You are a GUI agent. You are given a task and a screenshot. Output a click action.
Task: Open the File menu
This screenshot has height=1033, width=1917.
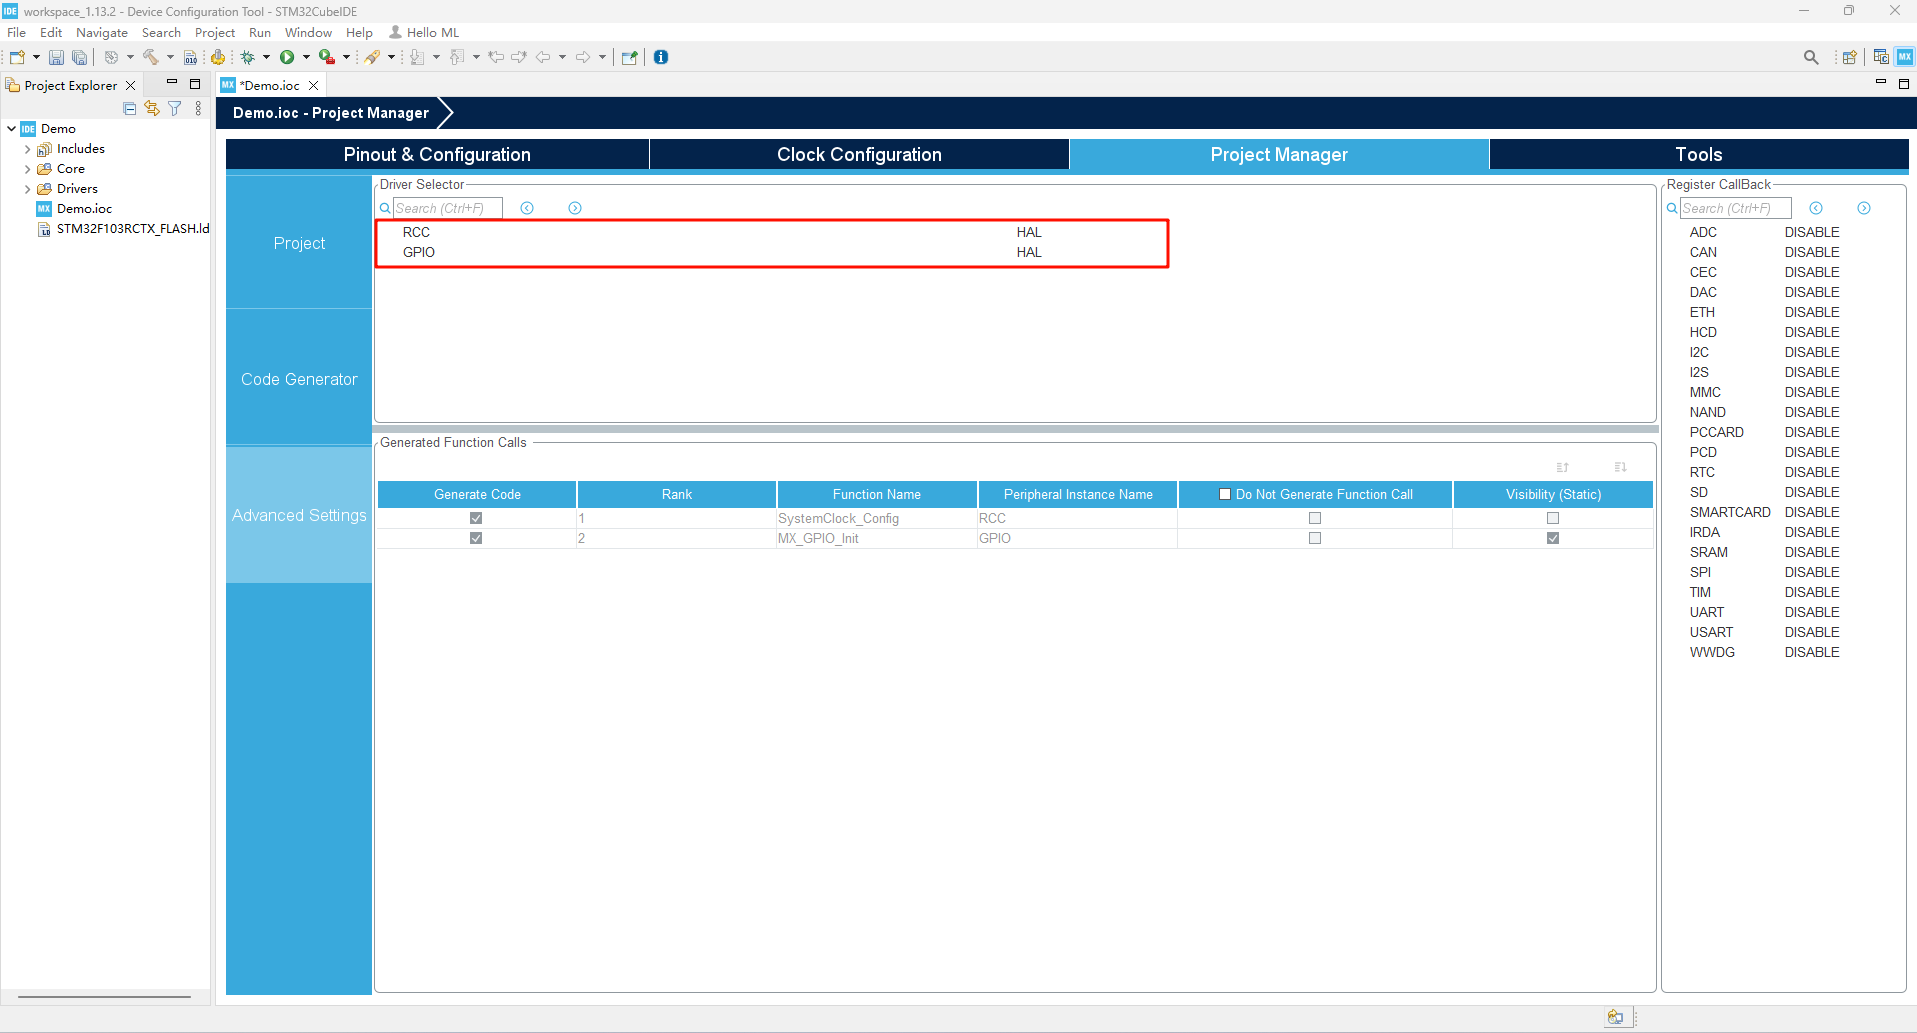pos(16,33)
